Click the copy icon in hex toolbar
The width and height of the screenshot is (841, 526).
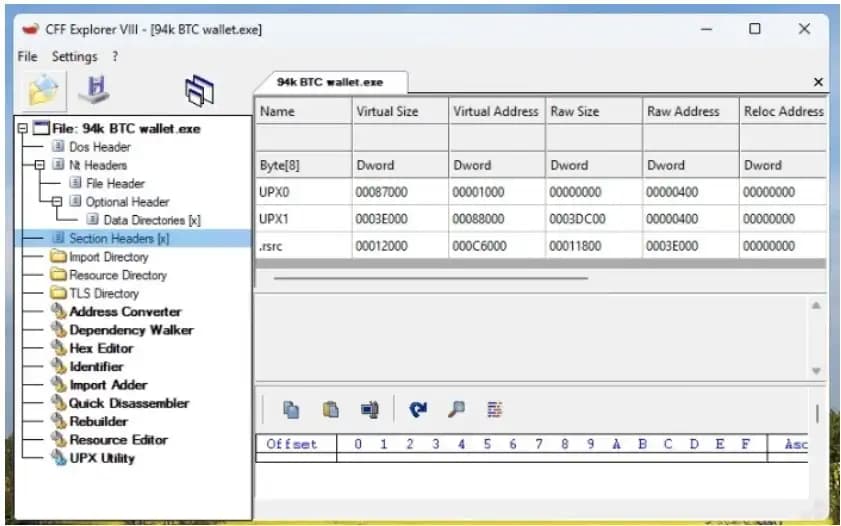pos(291,410)
